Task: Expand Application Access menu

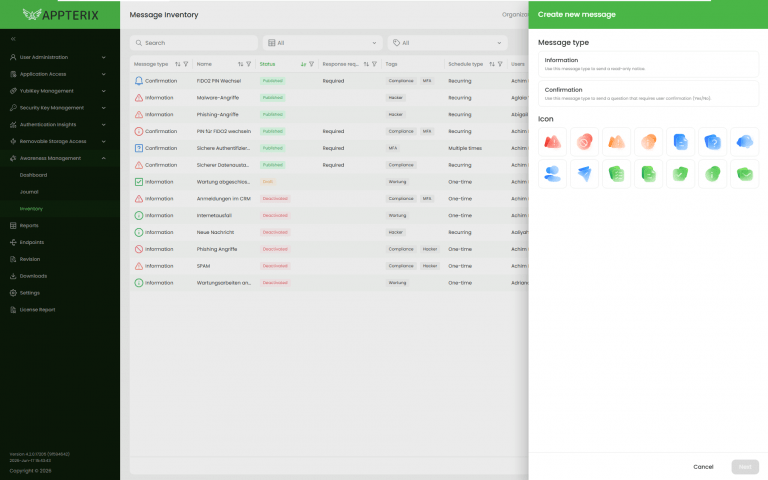Action: point(60,74)
